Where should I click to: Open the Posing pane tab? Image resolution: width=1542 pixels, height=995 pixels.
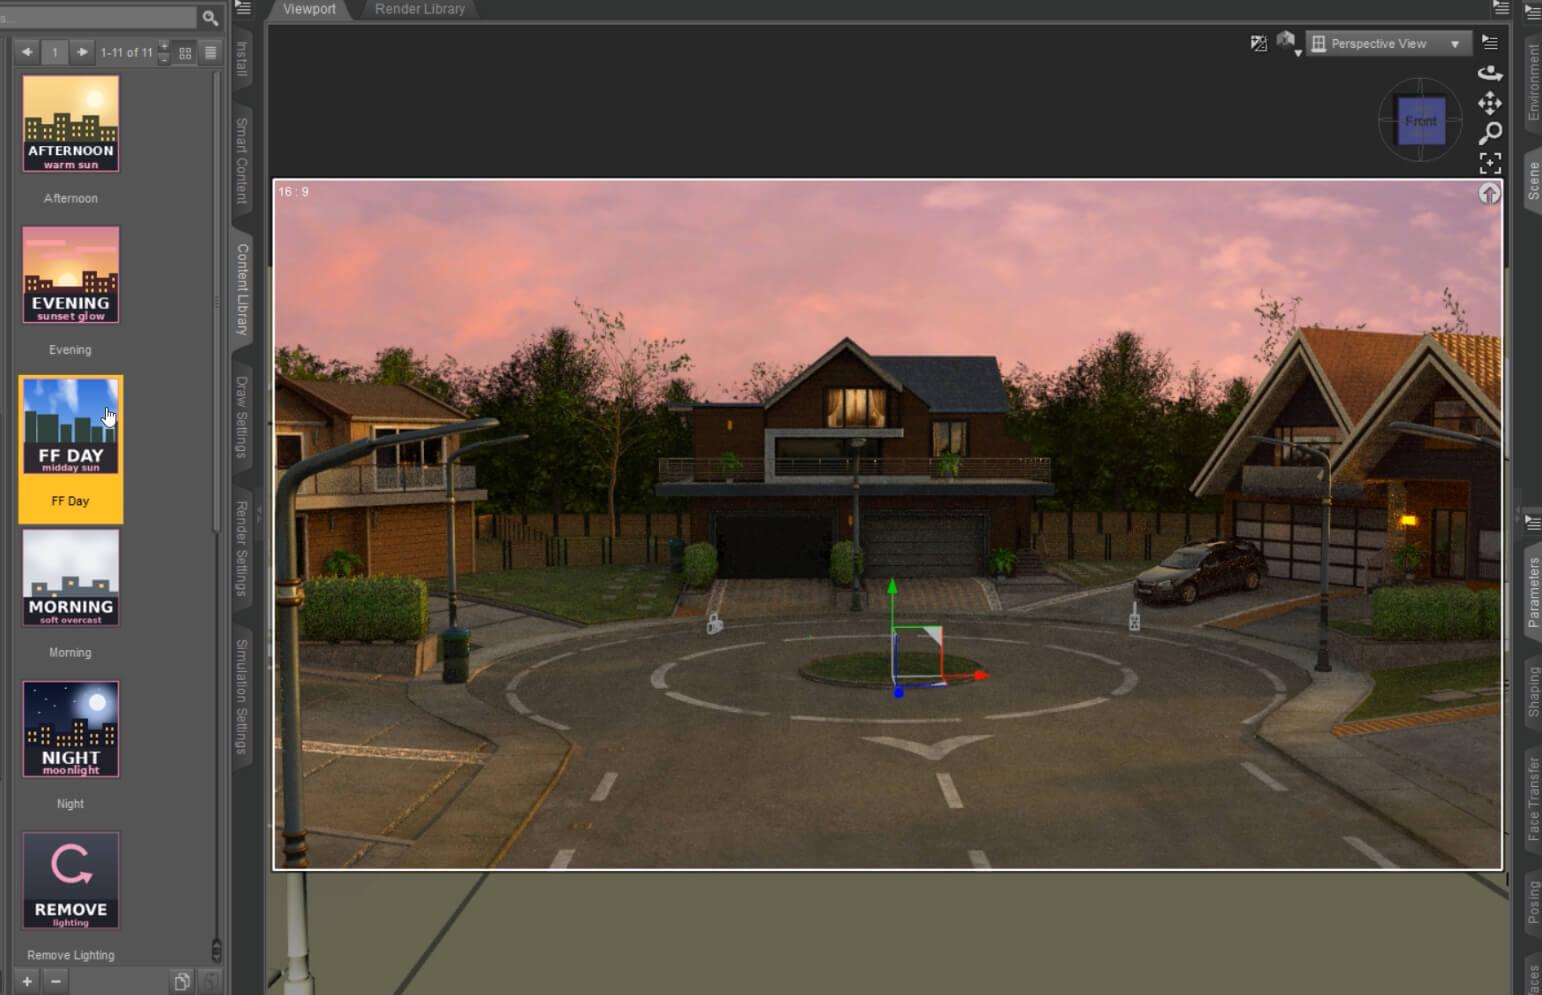[1533, 902]
